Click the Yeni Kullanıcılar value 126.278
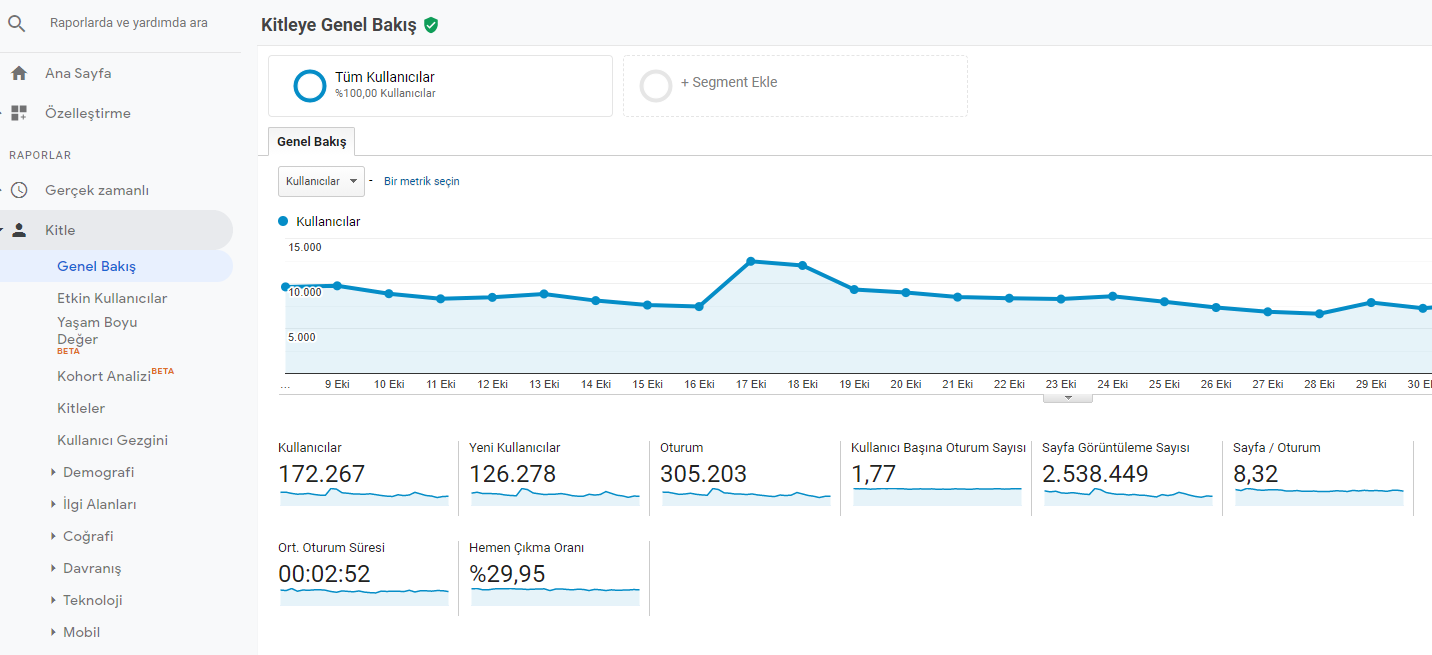Screen dimensions: 1432x655 513,474
